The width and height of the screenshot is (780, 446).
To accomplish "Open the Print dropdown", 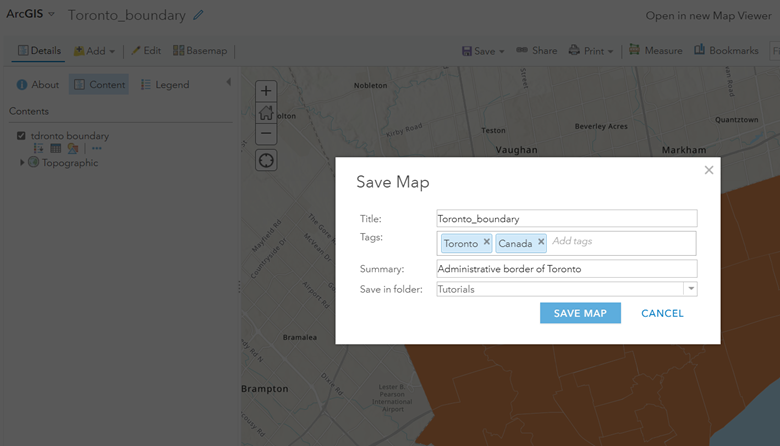I will tap(591, 51).
